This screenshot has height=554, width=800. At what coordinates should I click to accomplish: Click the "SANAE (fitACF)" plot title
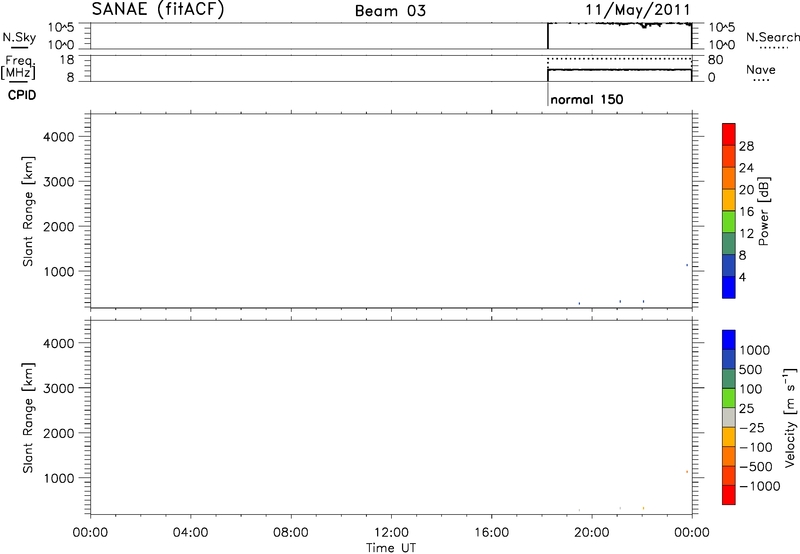click(158, 9)
